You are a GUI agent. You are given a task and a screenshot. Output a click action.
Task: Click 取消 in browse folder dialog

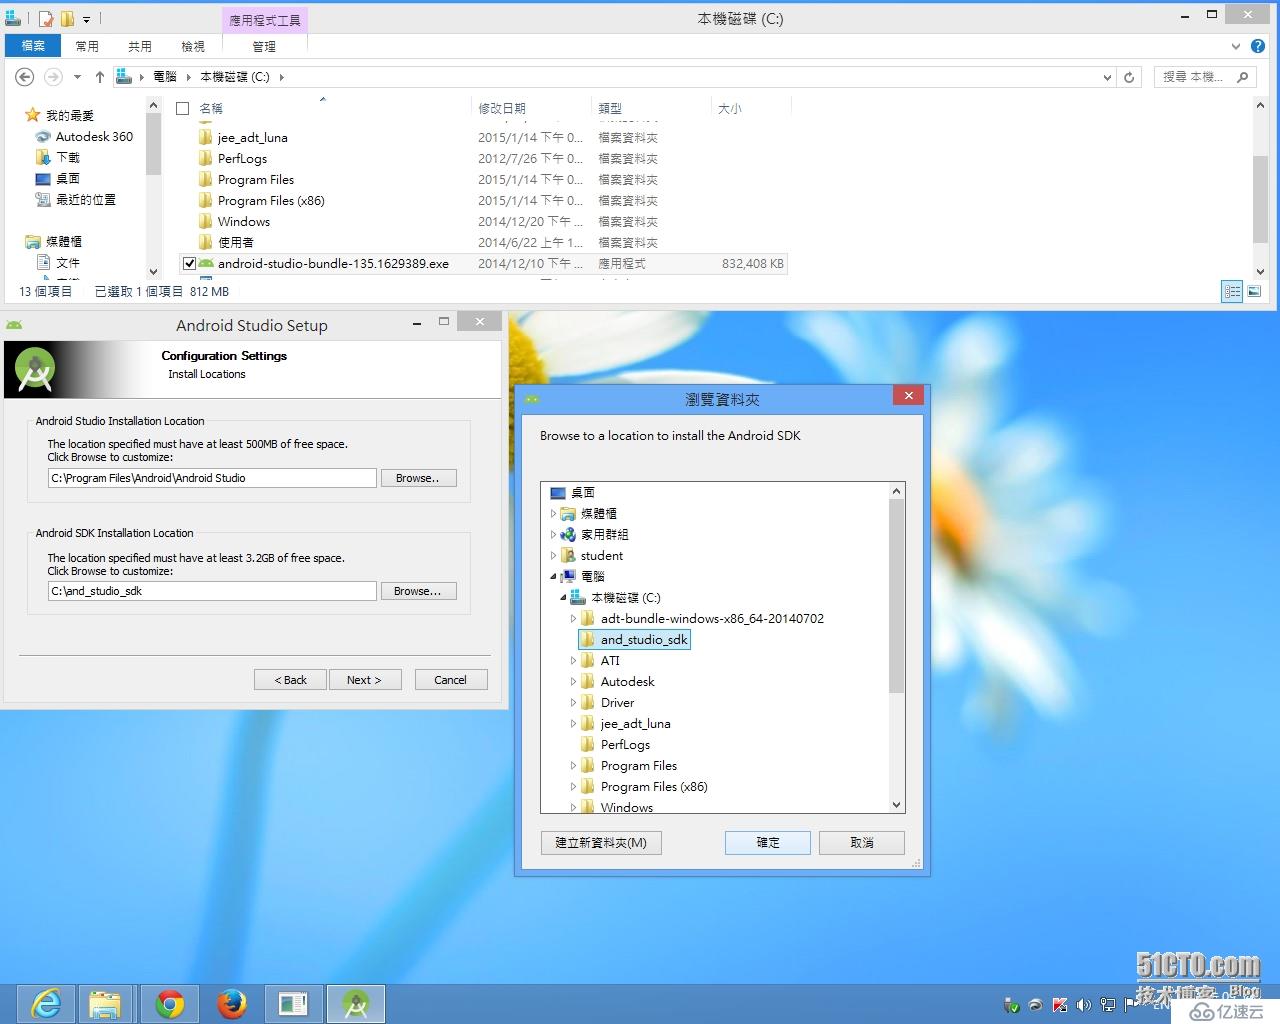coord(862,843)
